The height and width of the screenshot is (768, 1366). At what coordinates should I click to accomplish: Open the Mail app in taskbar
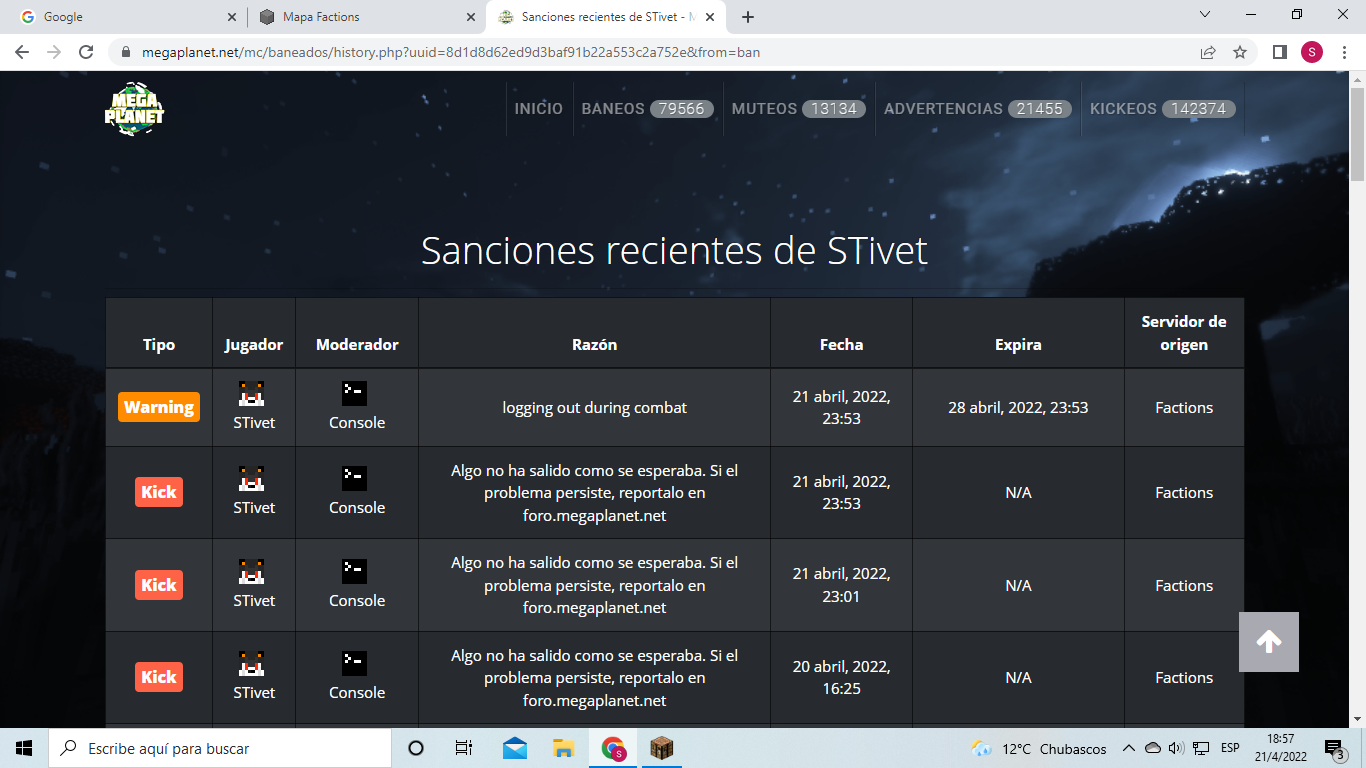click(x=515, y=748)
